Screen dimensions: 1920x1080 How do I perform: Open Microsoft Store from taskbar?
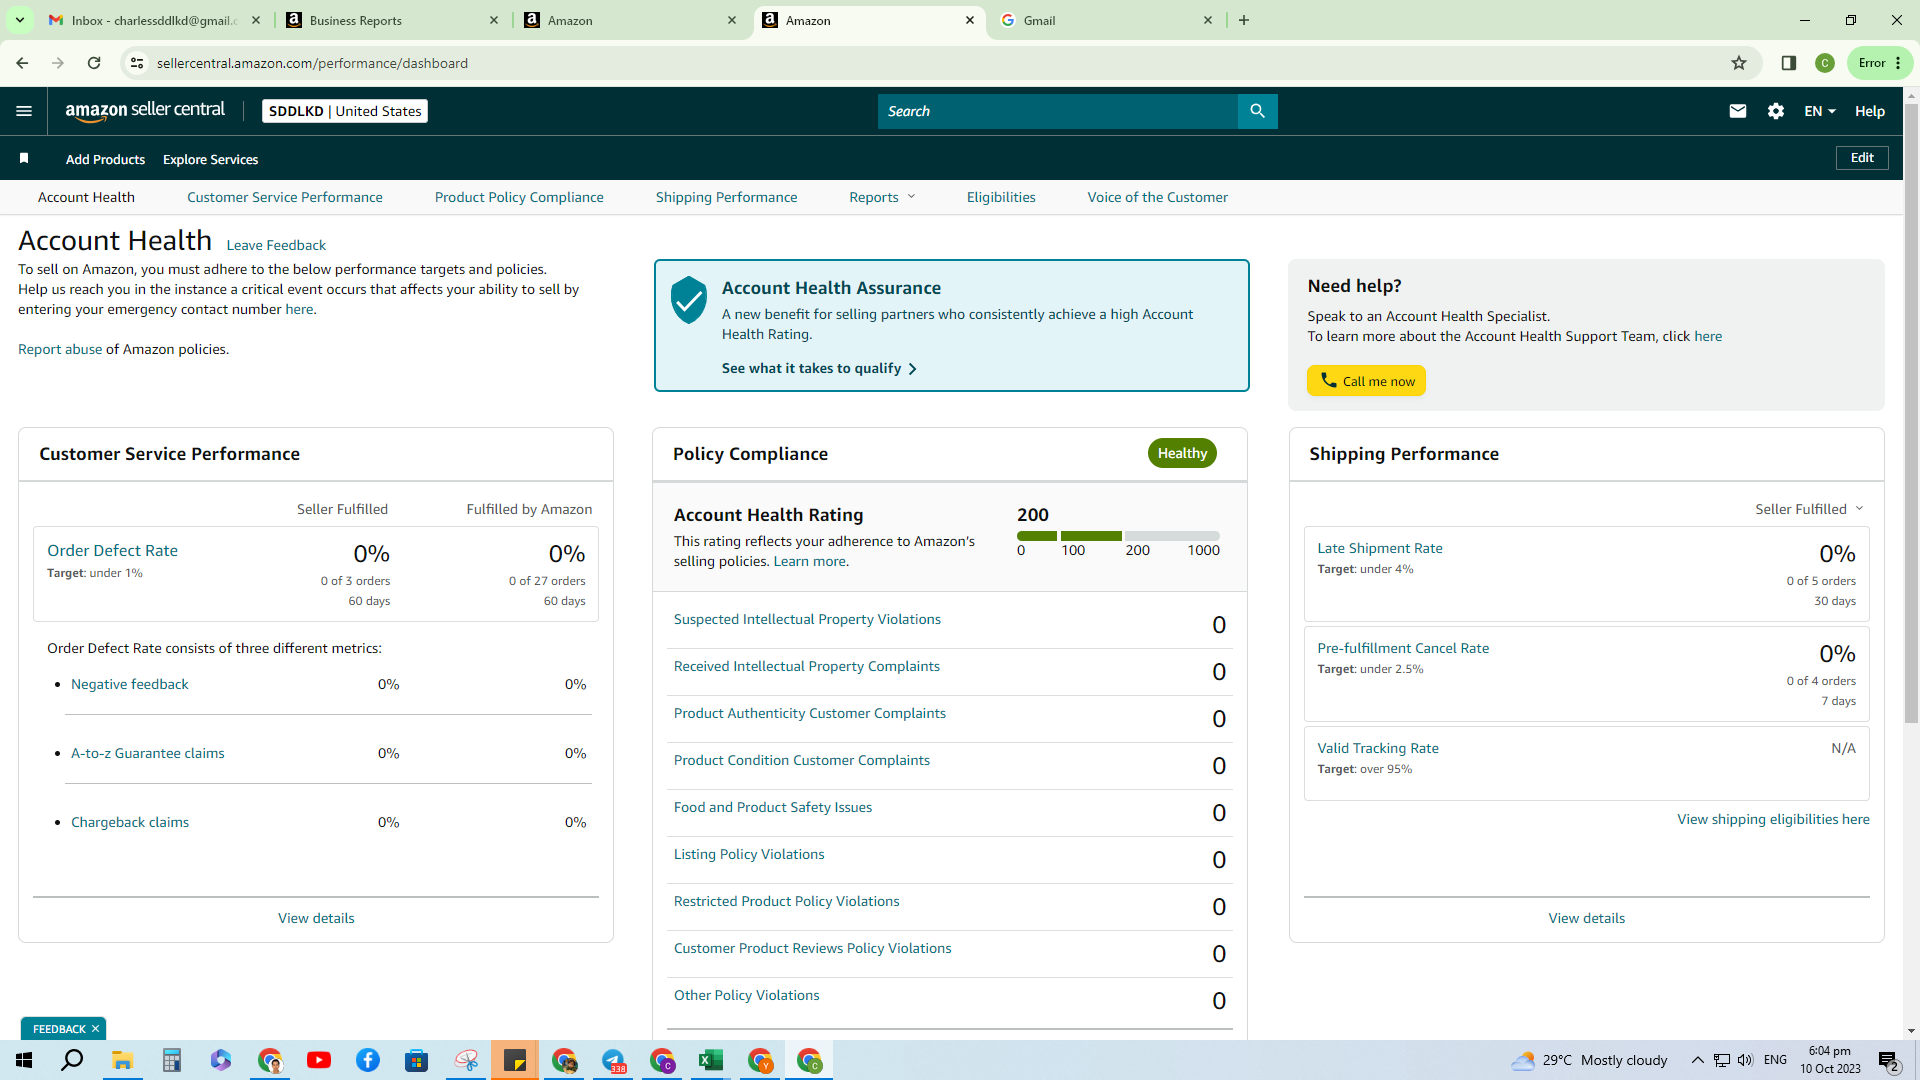click(417, 1060)
